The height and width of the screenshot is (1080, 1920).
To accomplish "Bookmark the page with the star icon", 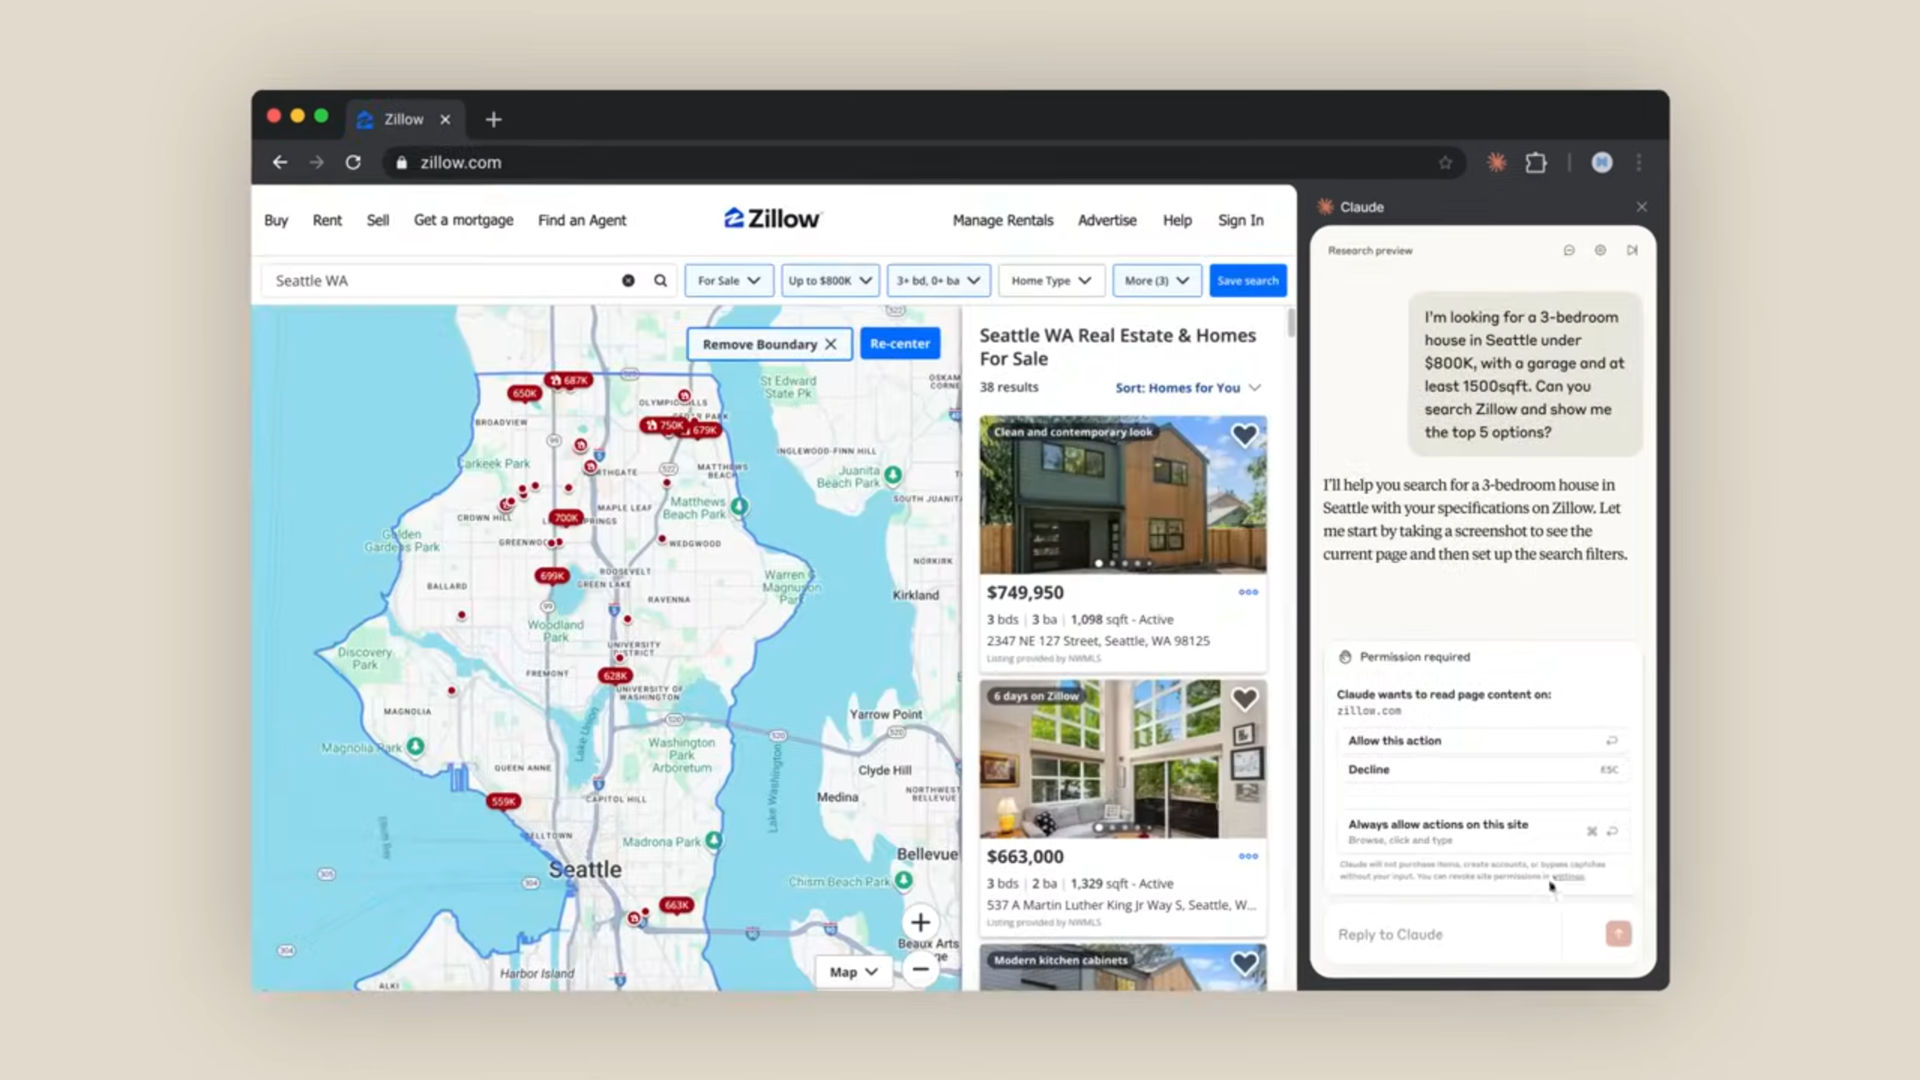I will pos(1445,162).
